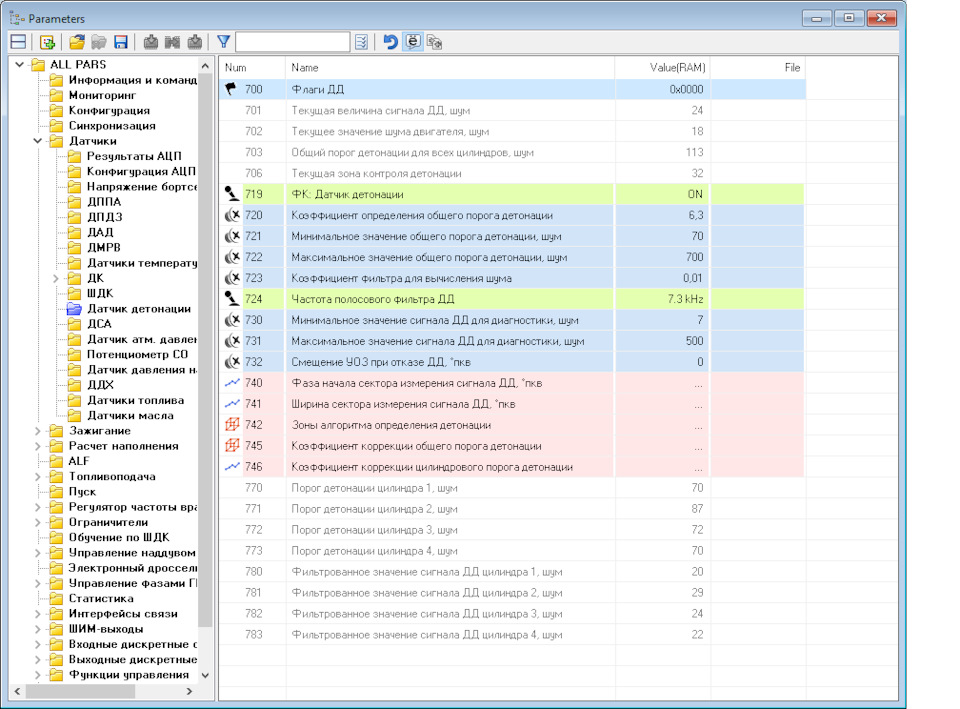
Task: Click the add parameter icon with green plus
Action: coord(46,42)
